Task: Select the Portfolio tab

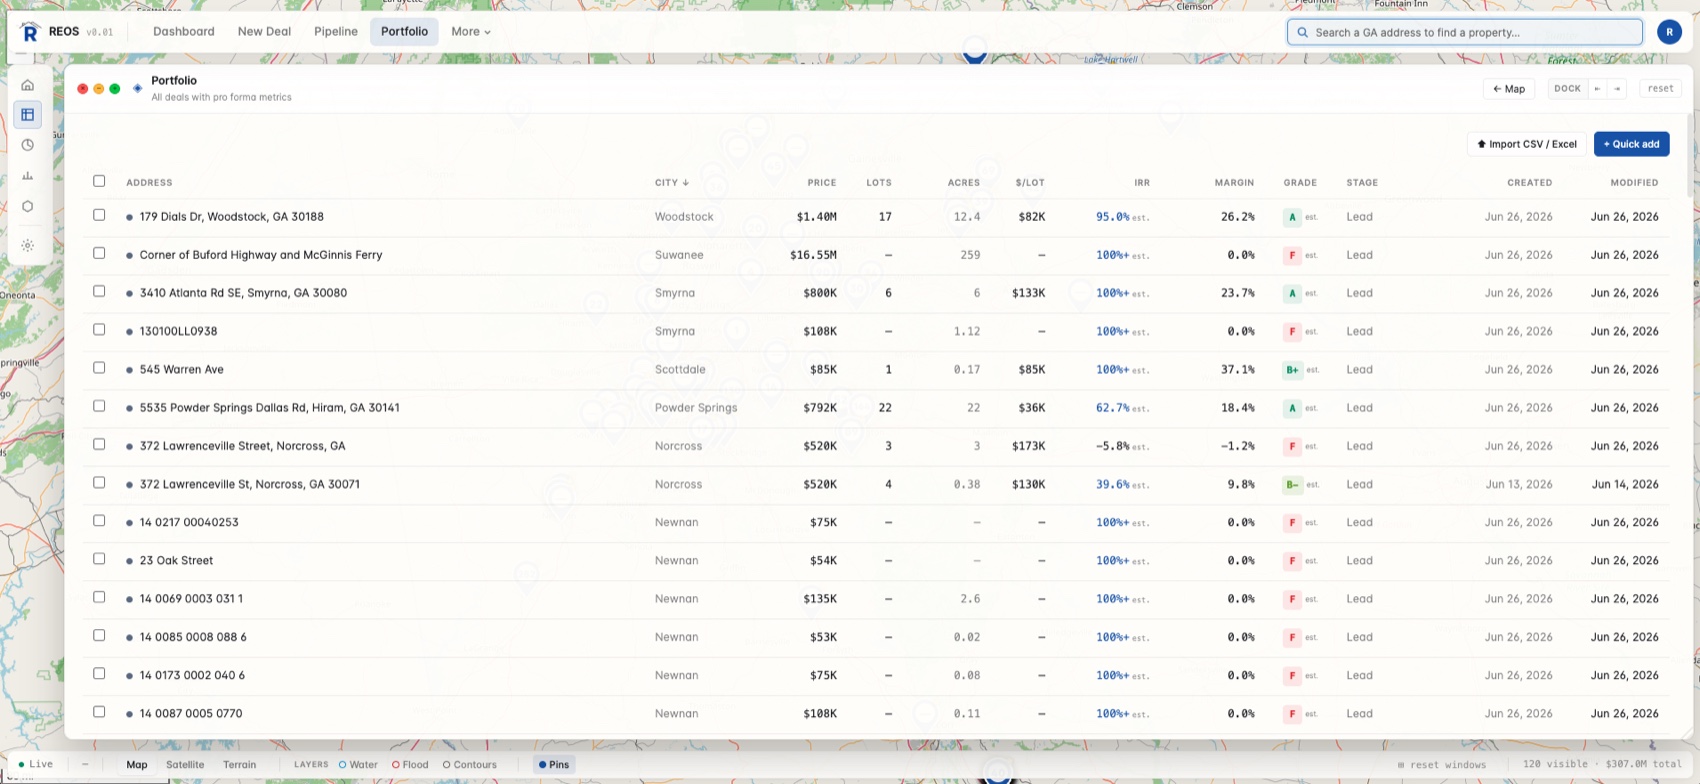Action: click(x=404, y=32)
